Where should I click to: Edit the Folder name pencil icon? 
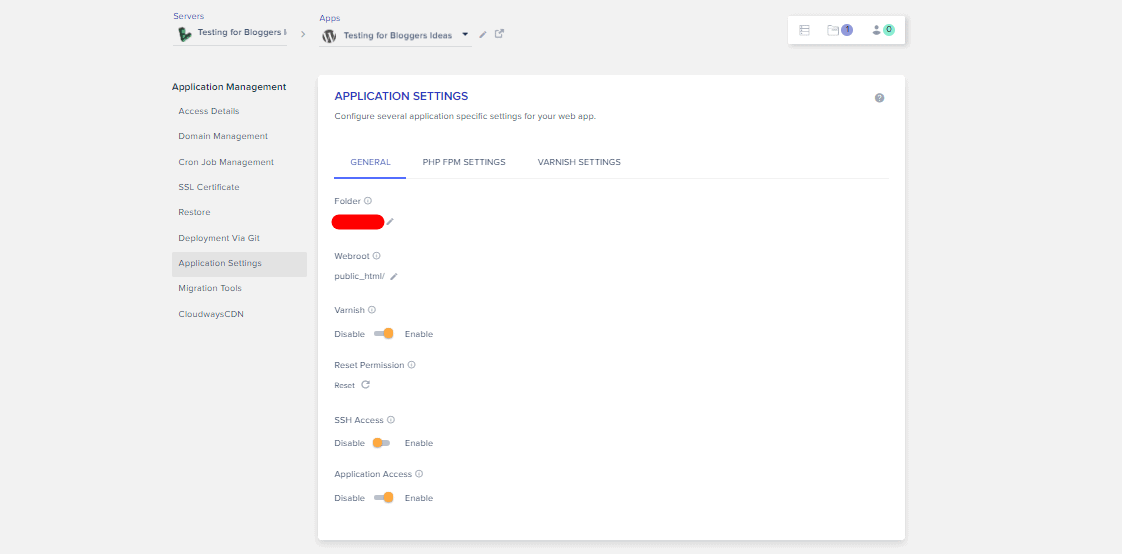pyautogui.click(x=390, y=222)
